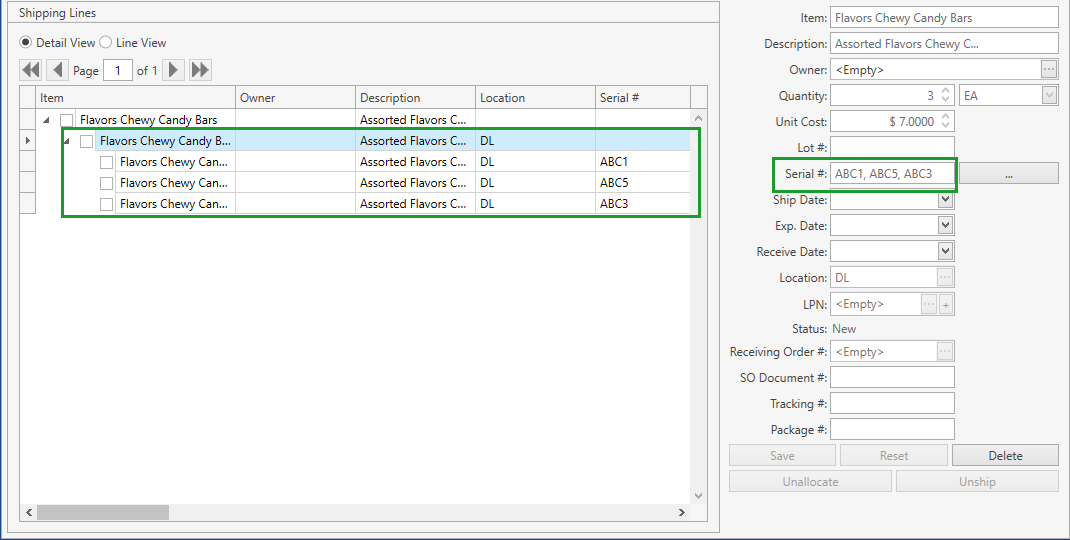Expand the Receive Date dropdown
This screenshot has width=1070, height=540.
[x=945, y=252]
